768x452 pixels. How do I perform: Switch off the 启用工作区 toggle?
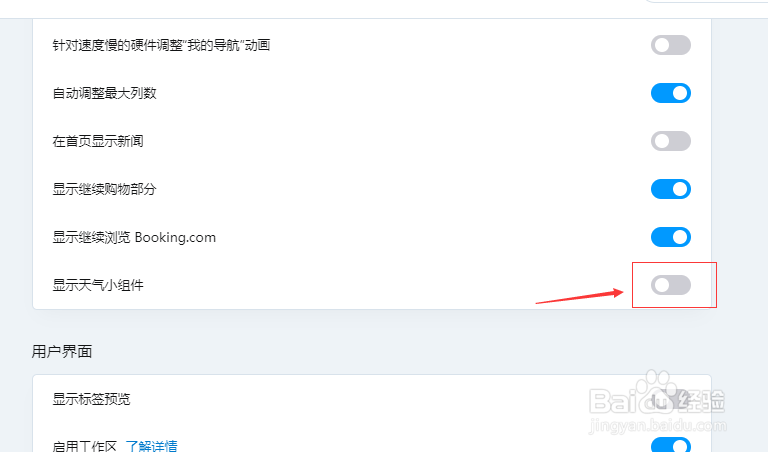coord(671,444)
